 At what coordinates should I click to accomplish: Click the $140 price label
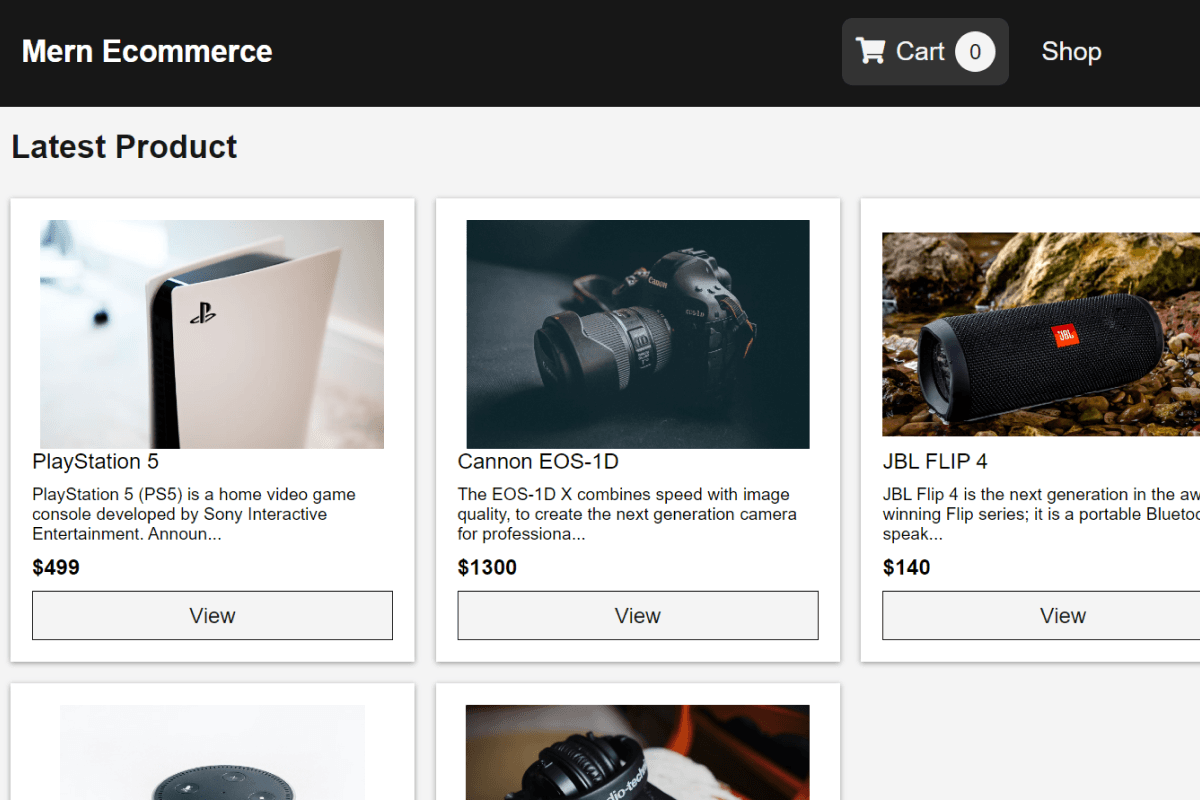click(906, 568)
